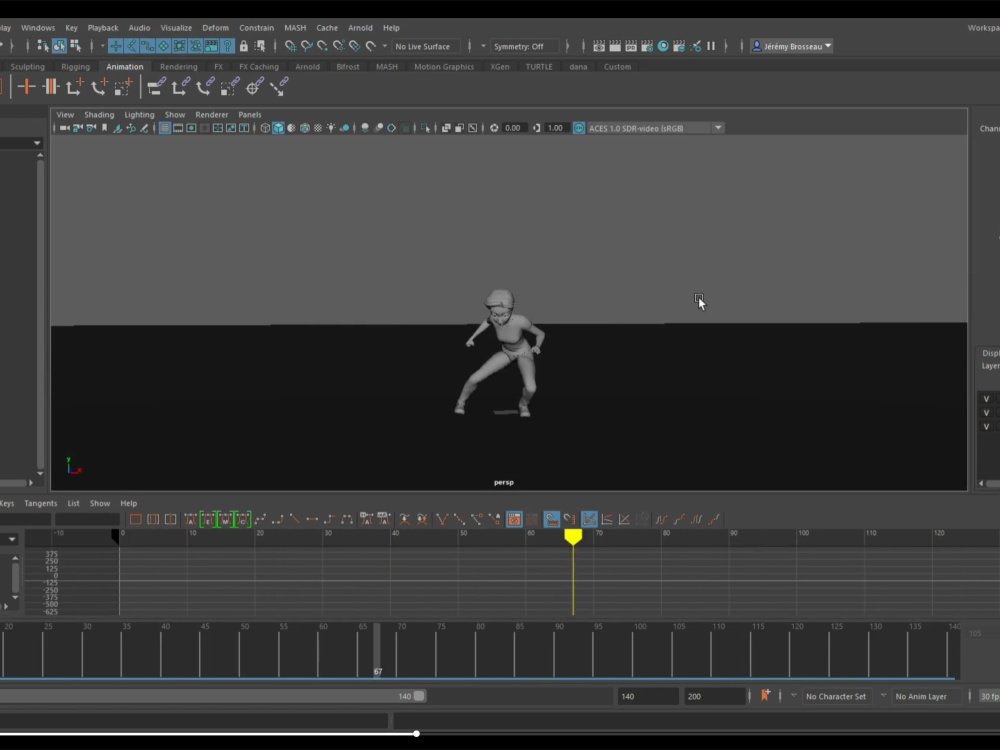Open the 30 fps frame rate dropdown

click(989, 696)
